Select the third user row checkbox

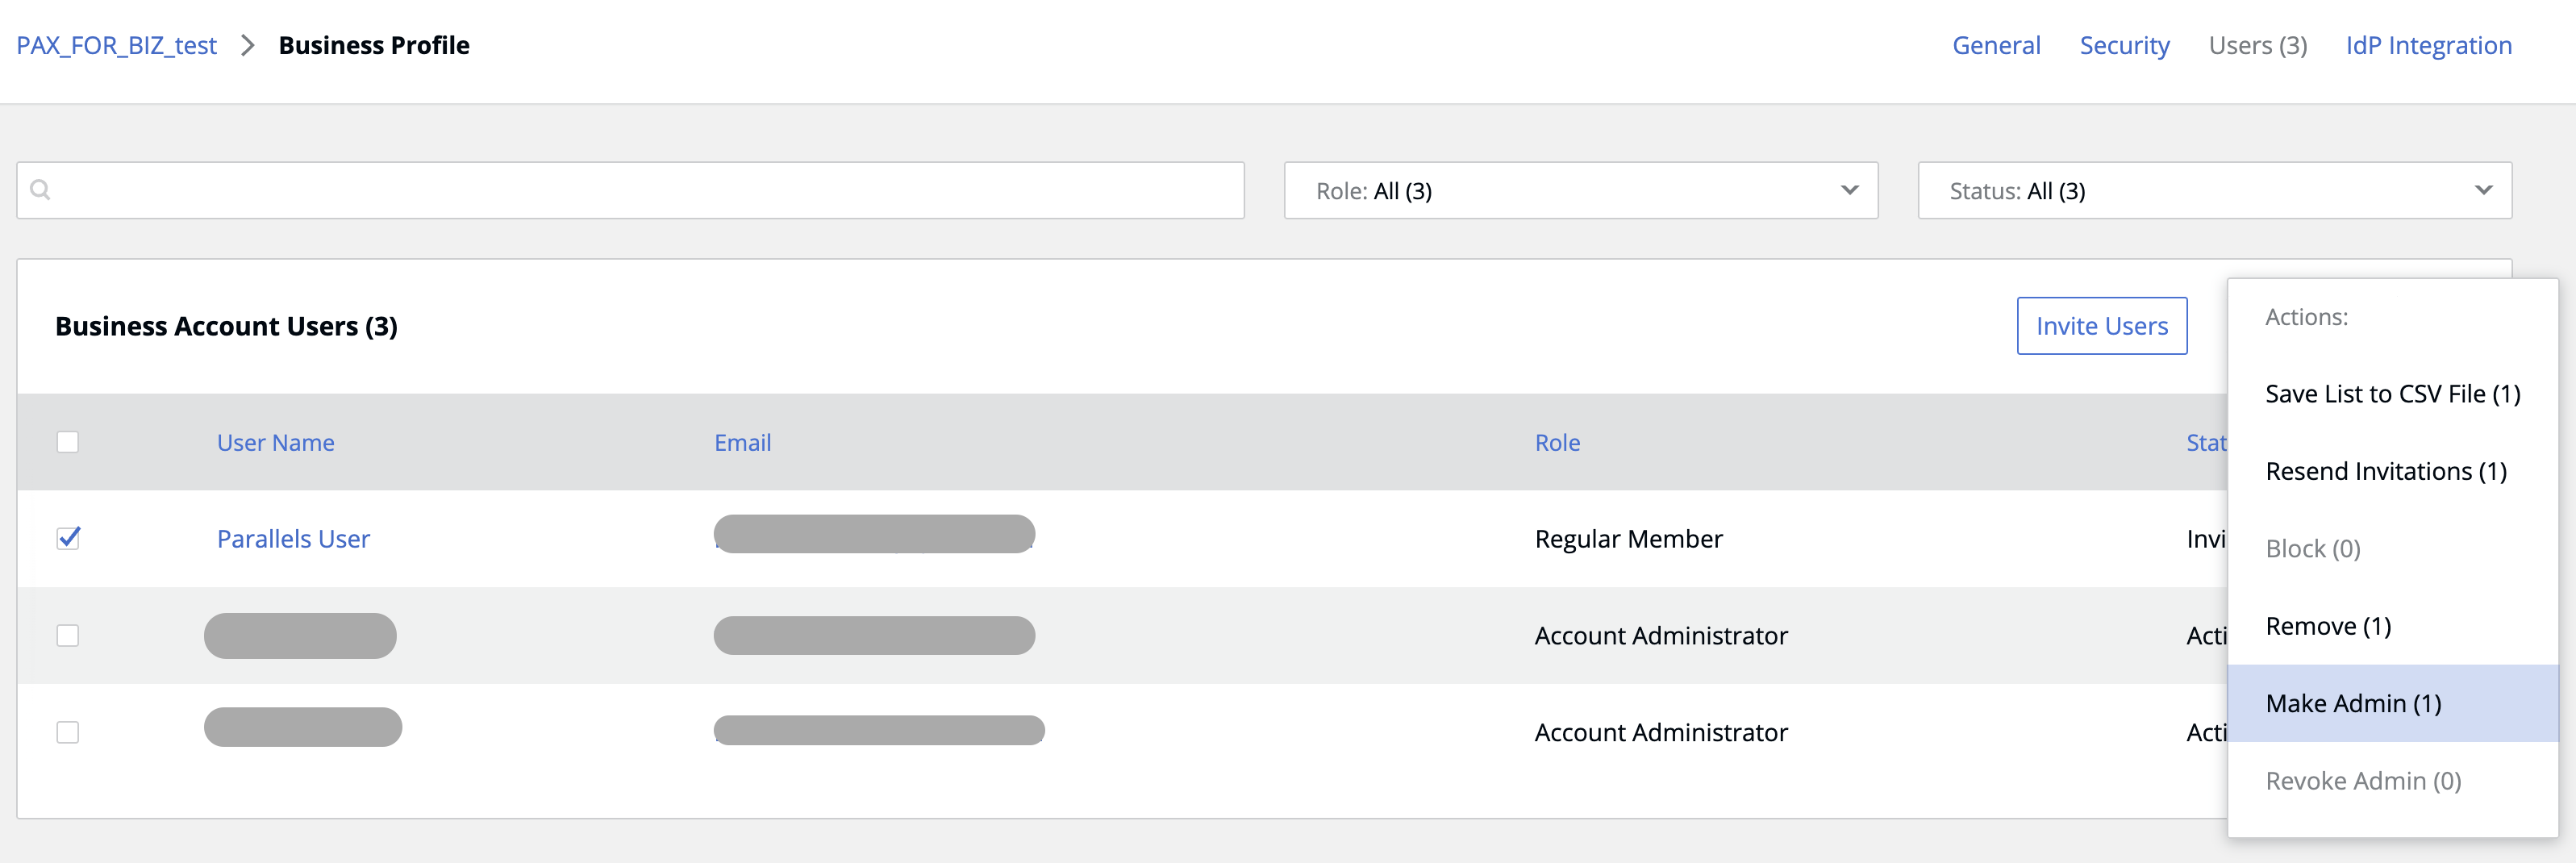(x=68, y=732)
